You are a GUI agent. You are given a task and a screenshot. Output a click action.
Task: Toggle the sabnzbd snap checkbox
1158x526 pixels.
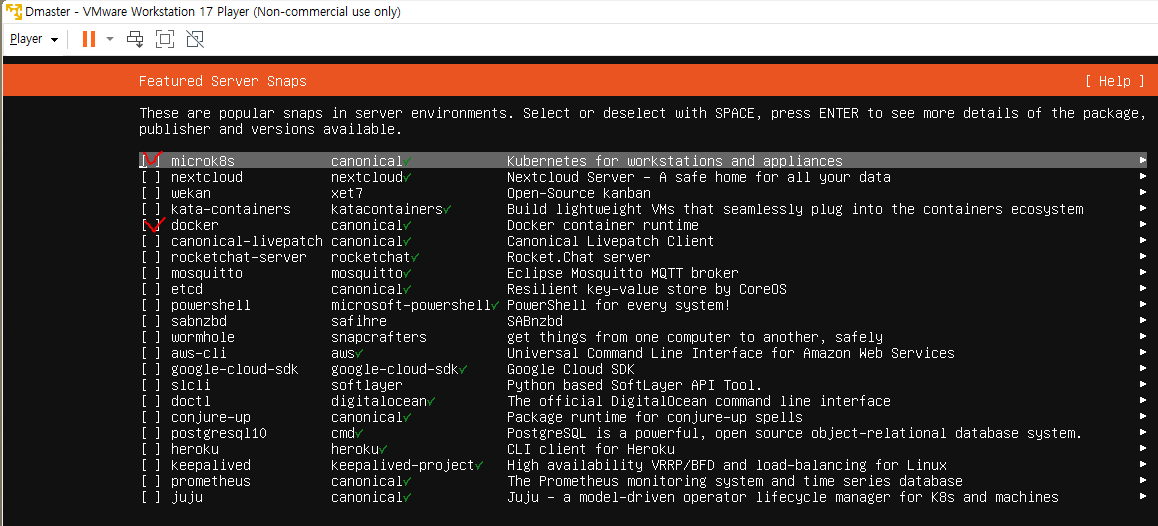(151, 321)
